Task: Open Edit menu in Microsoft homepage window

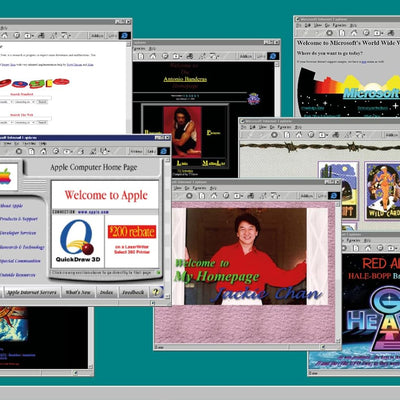Action: pos(308,25)
